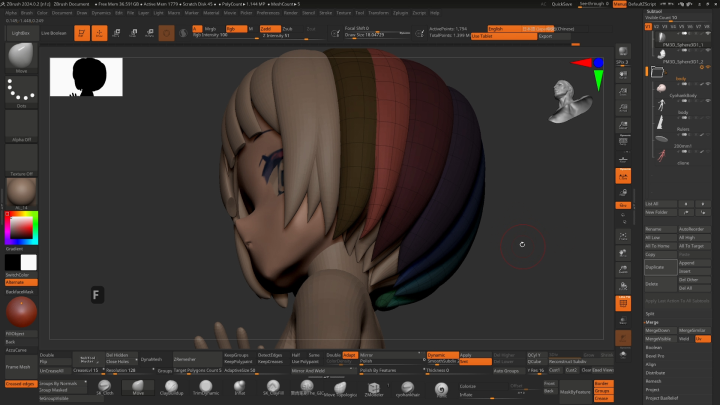Activate the Draw mode icon
The width and height of the screenshot is (720, 405).
[100, 33]
